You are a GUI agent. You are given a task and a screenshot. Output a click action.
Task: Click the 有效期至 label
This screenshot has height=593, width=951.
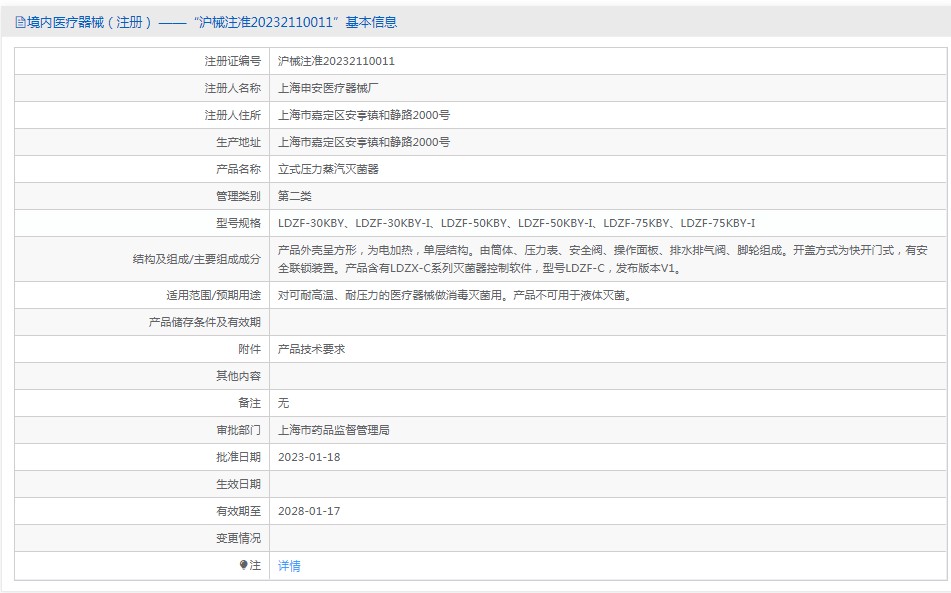pyautogui.click(x=238, y=511)
